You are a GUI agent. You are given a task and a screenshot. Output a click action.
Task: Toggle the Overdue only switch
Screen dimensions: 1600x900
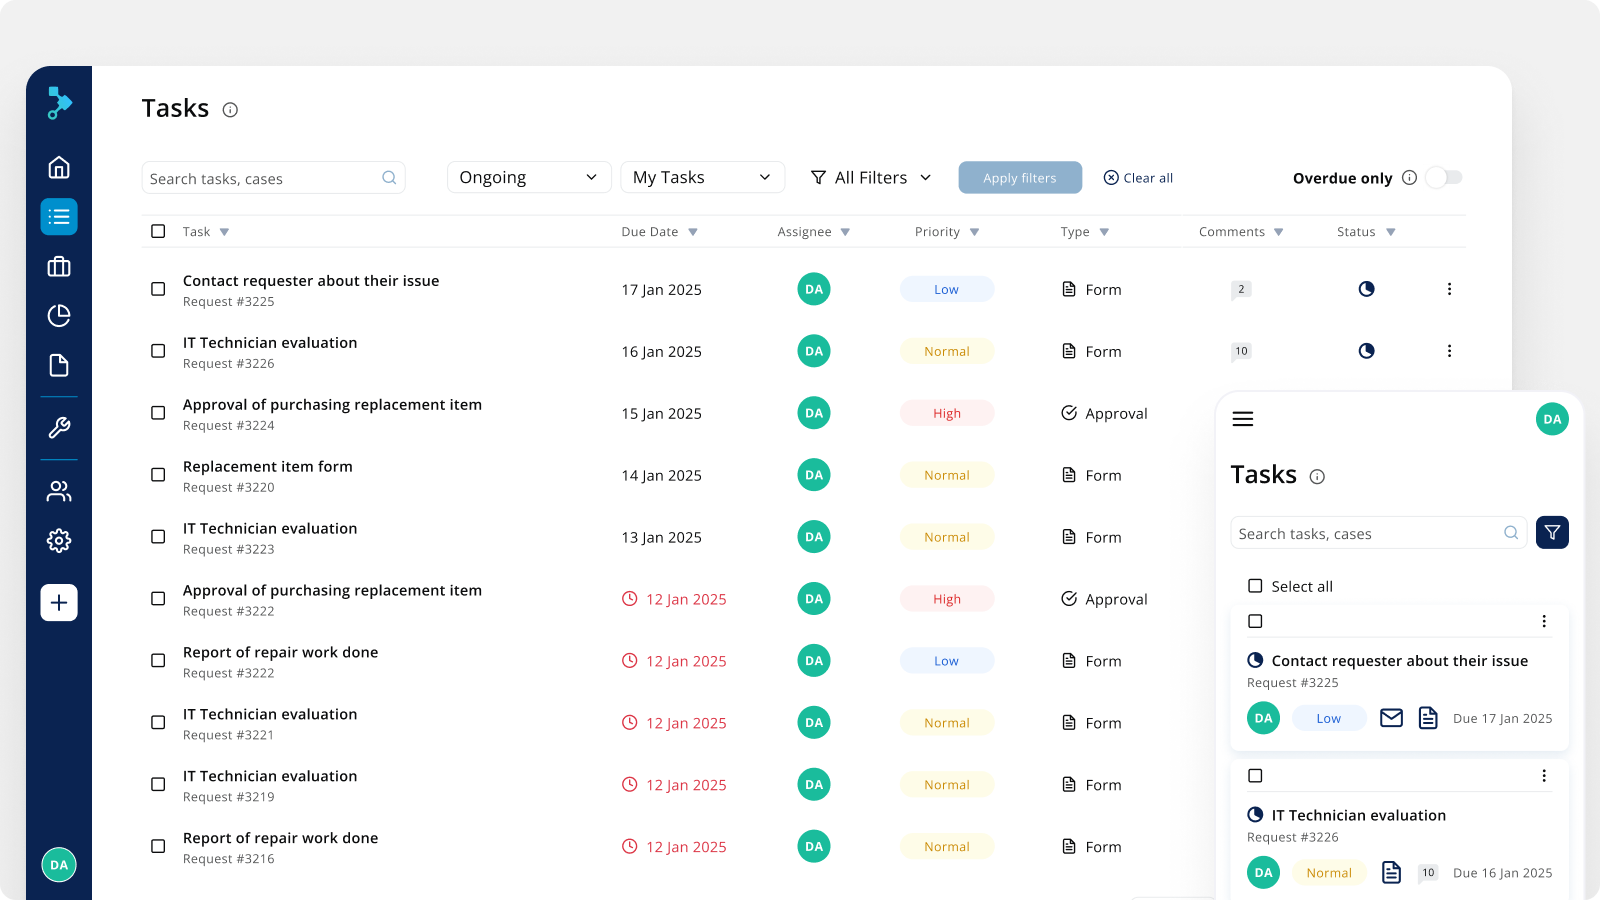pos(1443,178)
